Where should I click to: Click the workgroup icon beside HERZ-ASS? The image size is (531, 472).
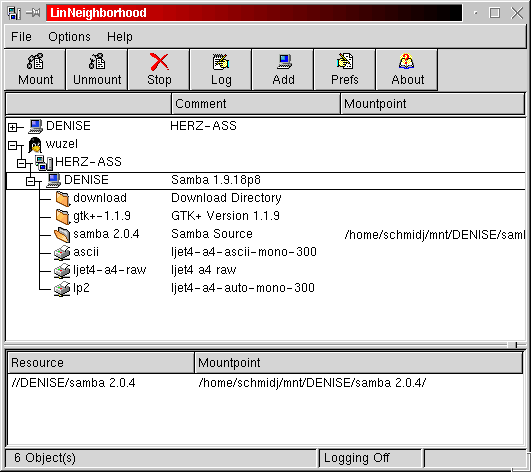44,163
